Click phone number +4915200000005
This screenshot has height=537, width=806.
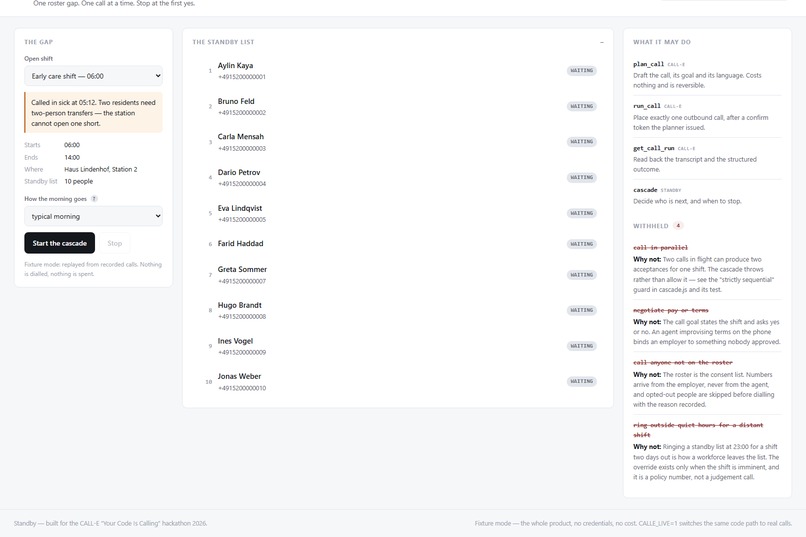242,219
